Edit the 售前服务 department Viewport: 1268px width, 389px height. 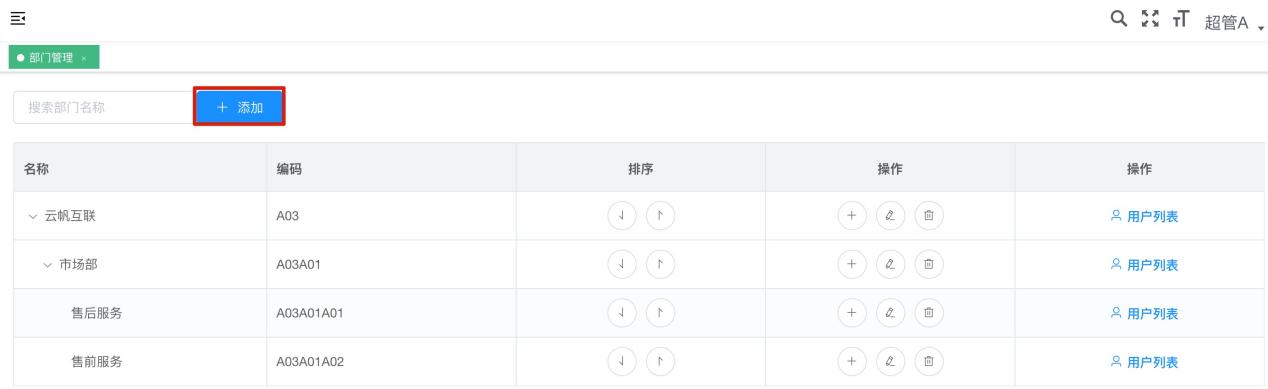click(x=890, y=362)
